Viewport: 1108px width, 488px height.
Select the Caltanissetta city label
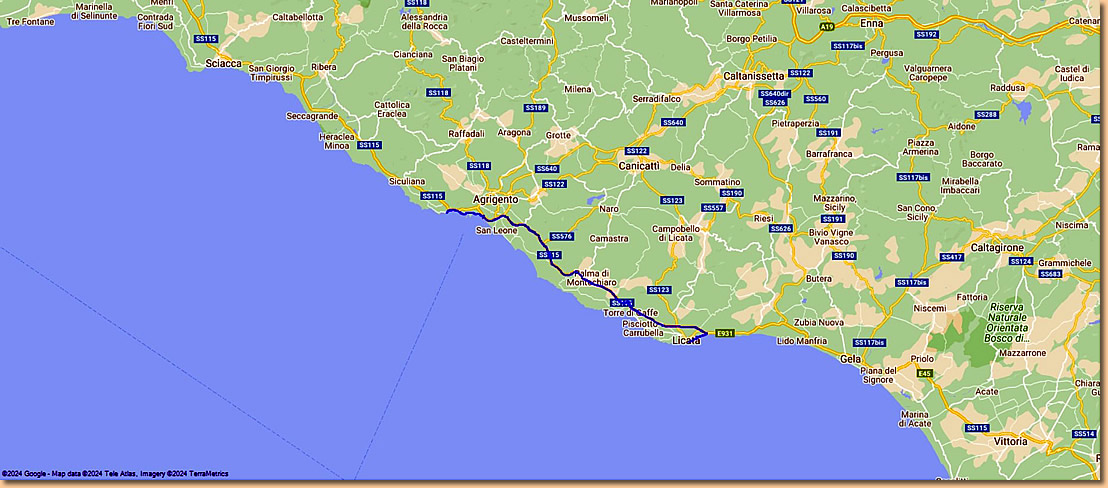[753, 76]
